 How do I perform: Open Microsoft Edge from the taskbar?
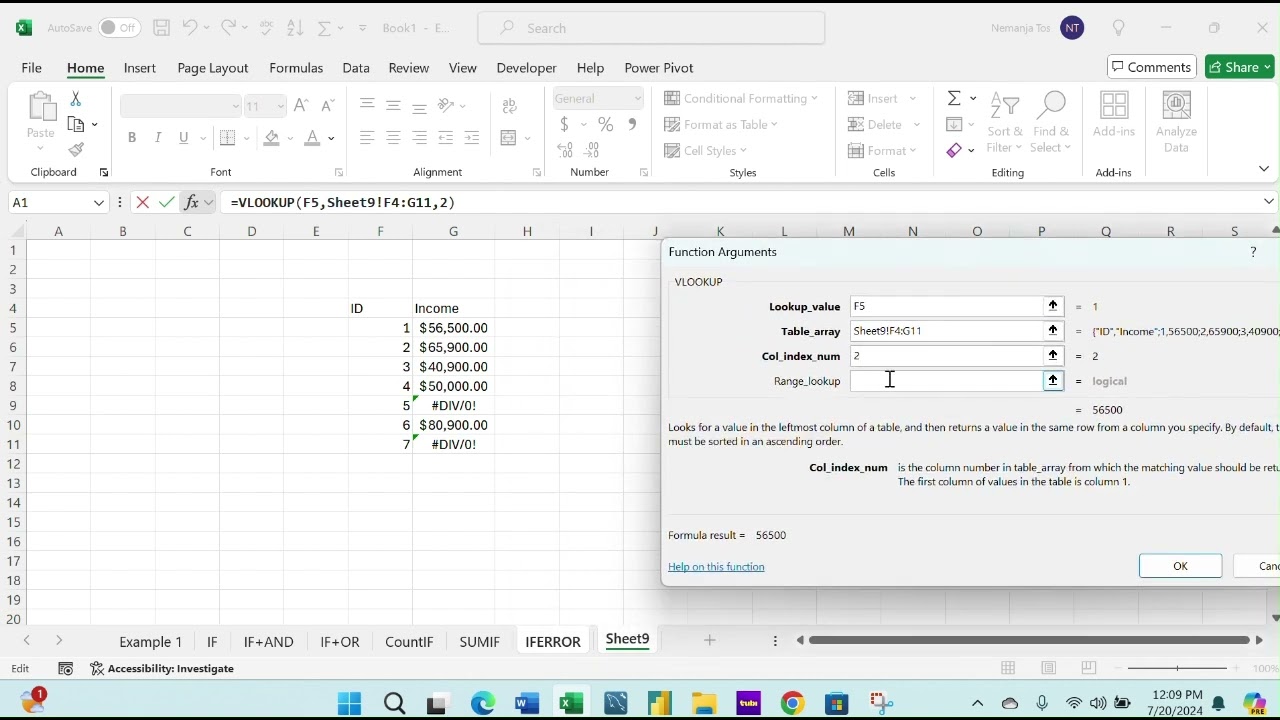tap(483, 704)
